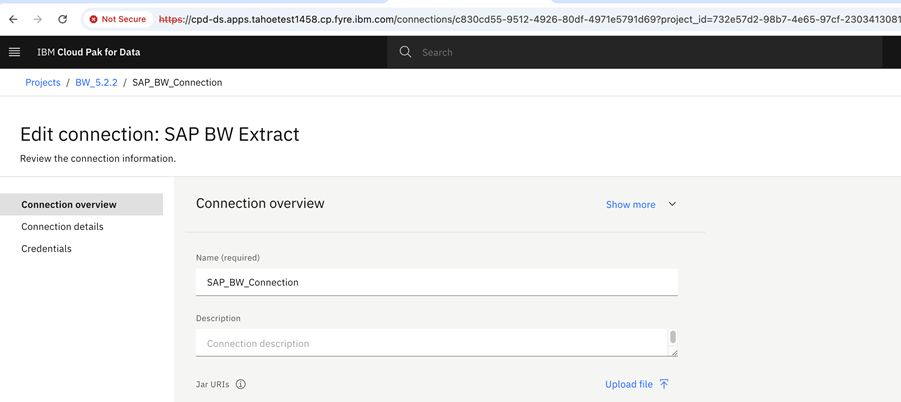This screenshot has height=402, width=901.
Task: Click the Review the connection information text
Action: 98,159
